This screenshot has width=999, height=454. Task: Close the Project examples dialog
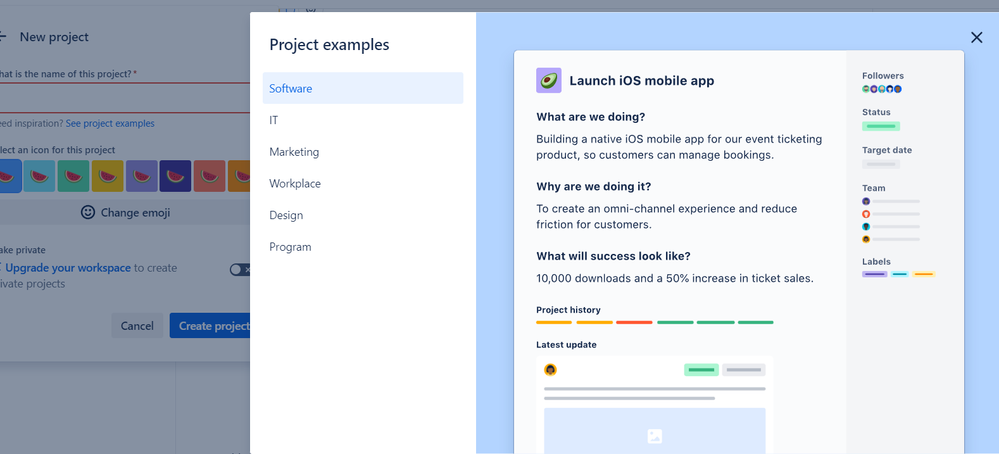click(976, 38)
